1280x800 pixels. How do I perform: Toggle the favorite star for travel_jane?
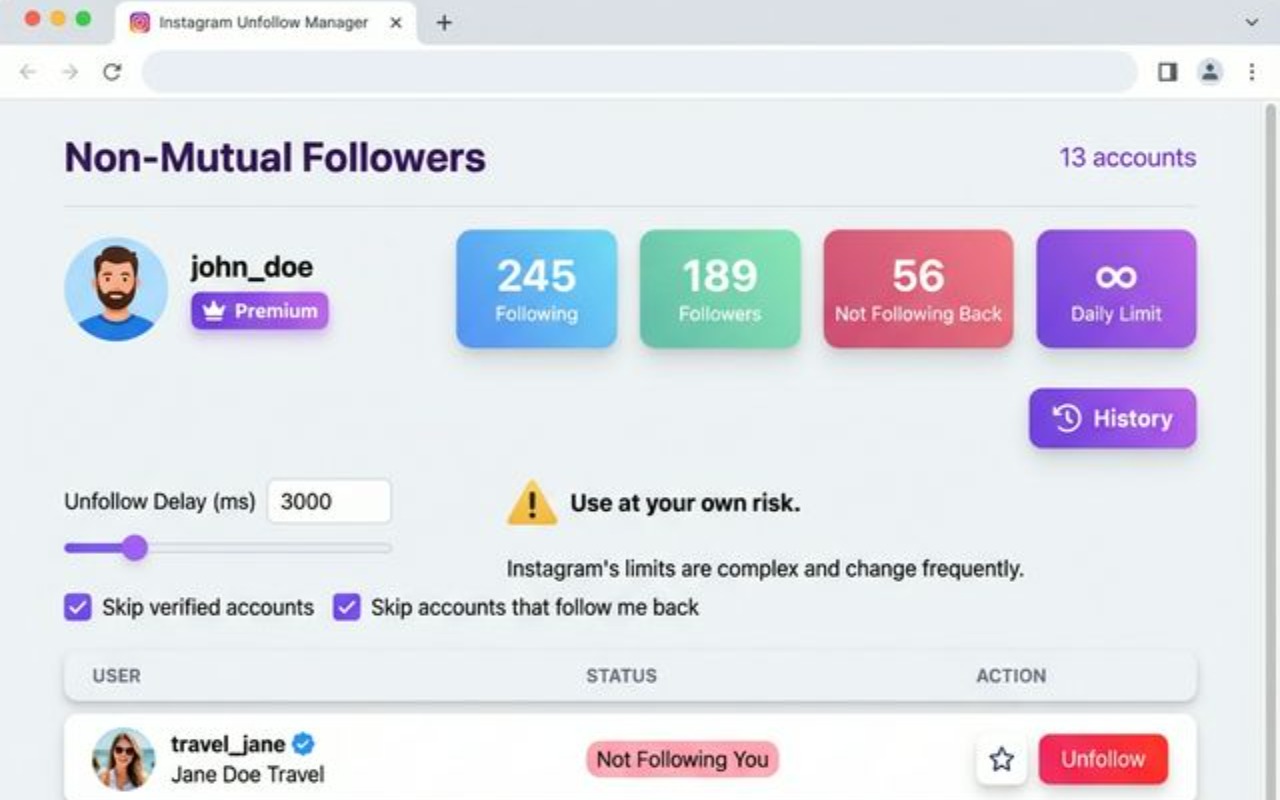pos(1001,760)
